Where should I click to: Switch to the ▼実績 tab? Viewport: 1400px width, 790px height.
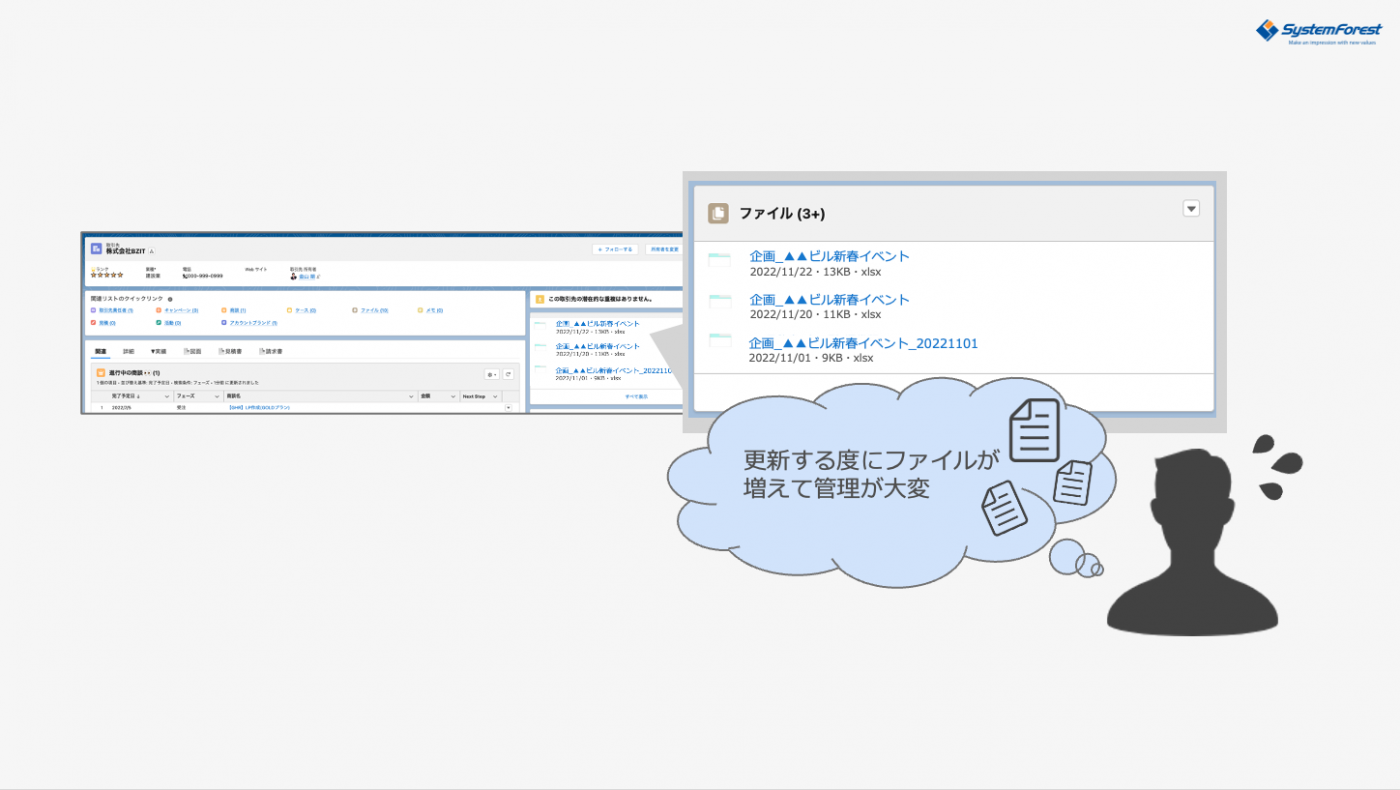click(x=158, y=351)
